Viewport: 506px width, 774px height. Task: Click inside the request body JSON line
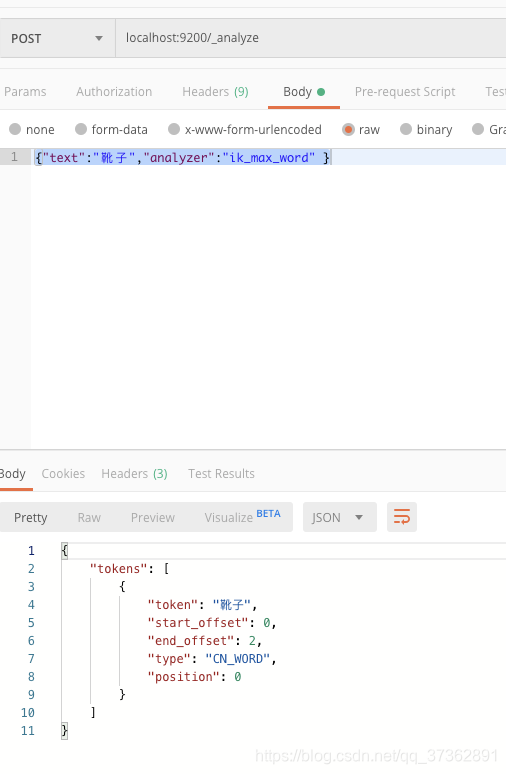click(x=269, y=157)
